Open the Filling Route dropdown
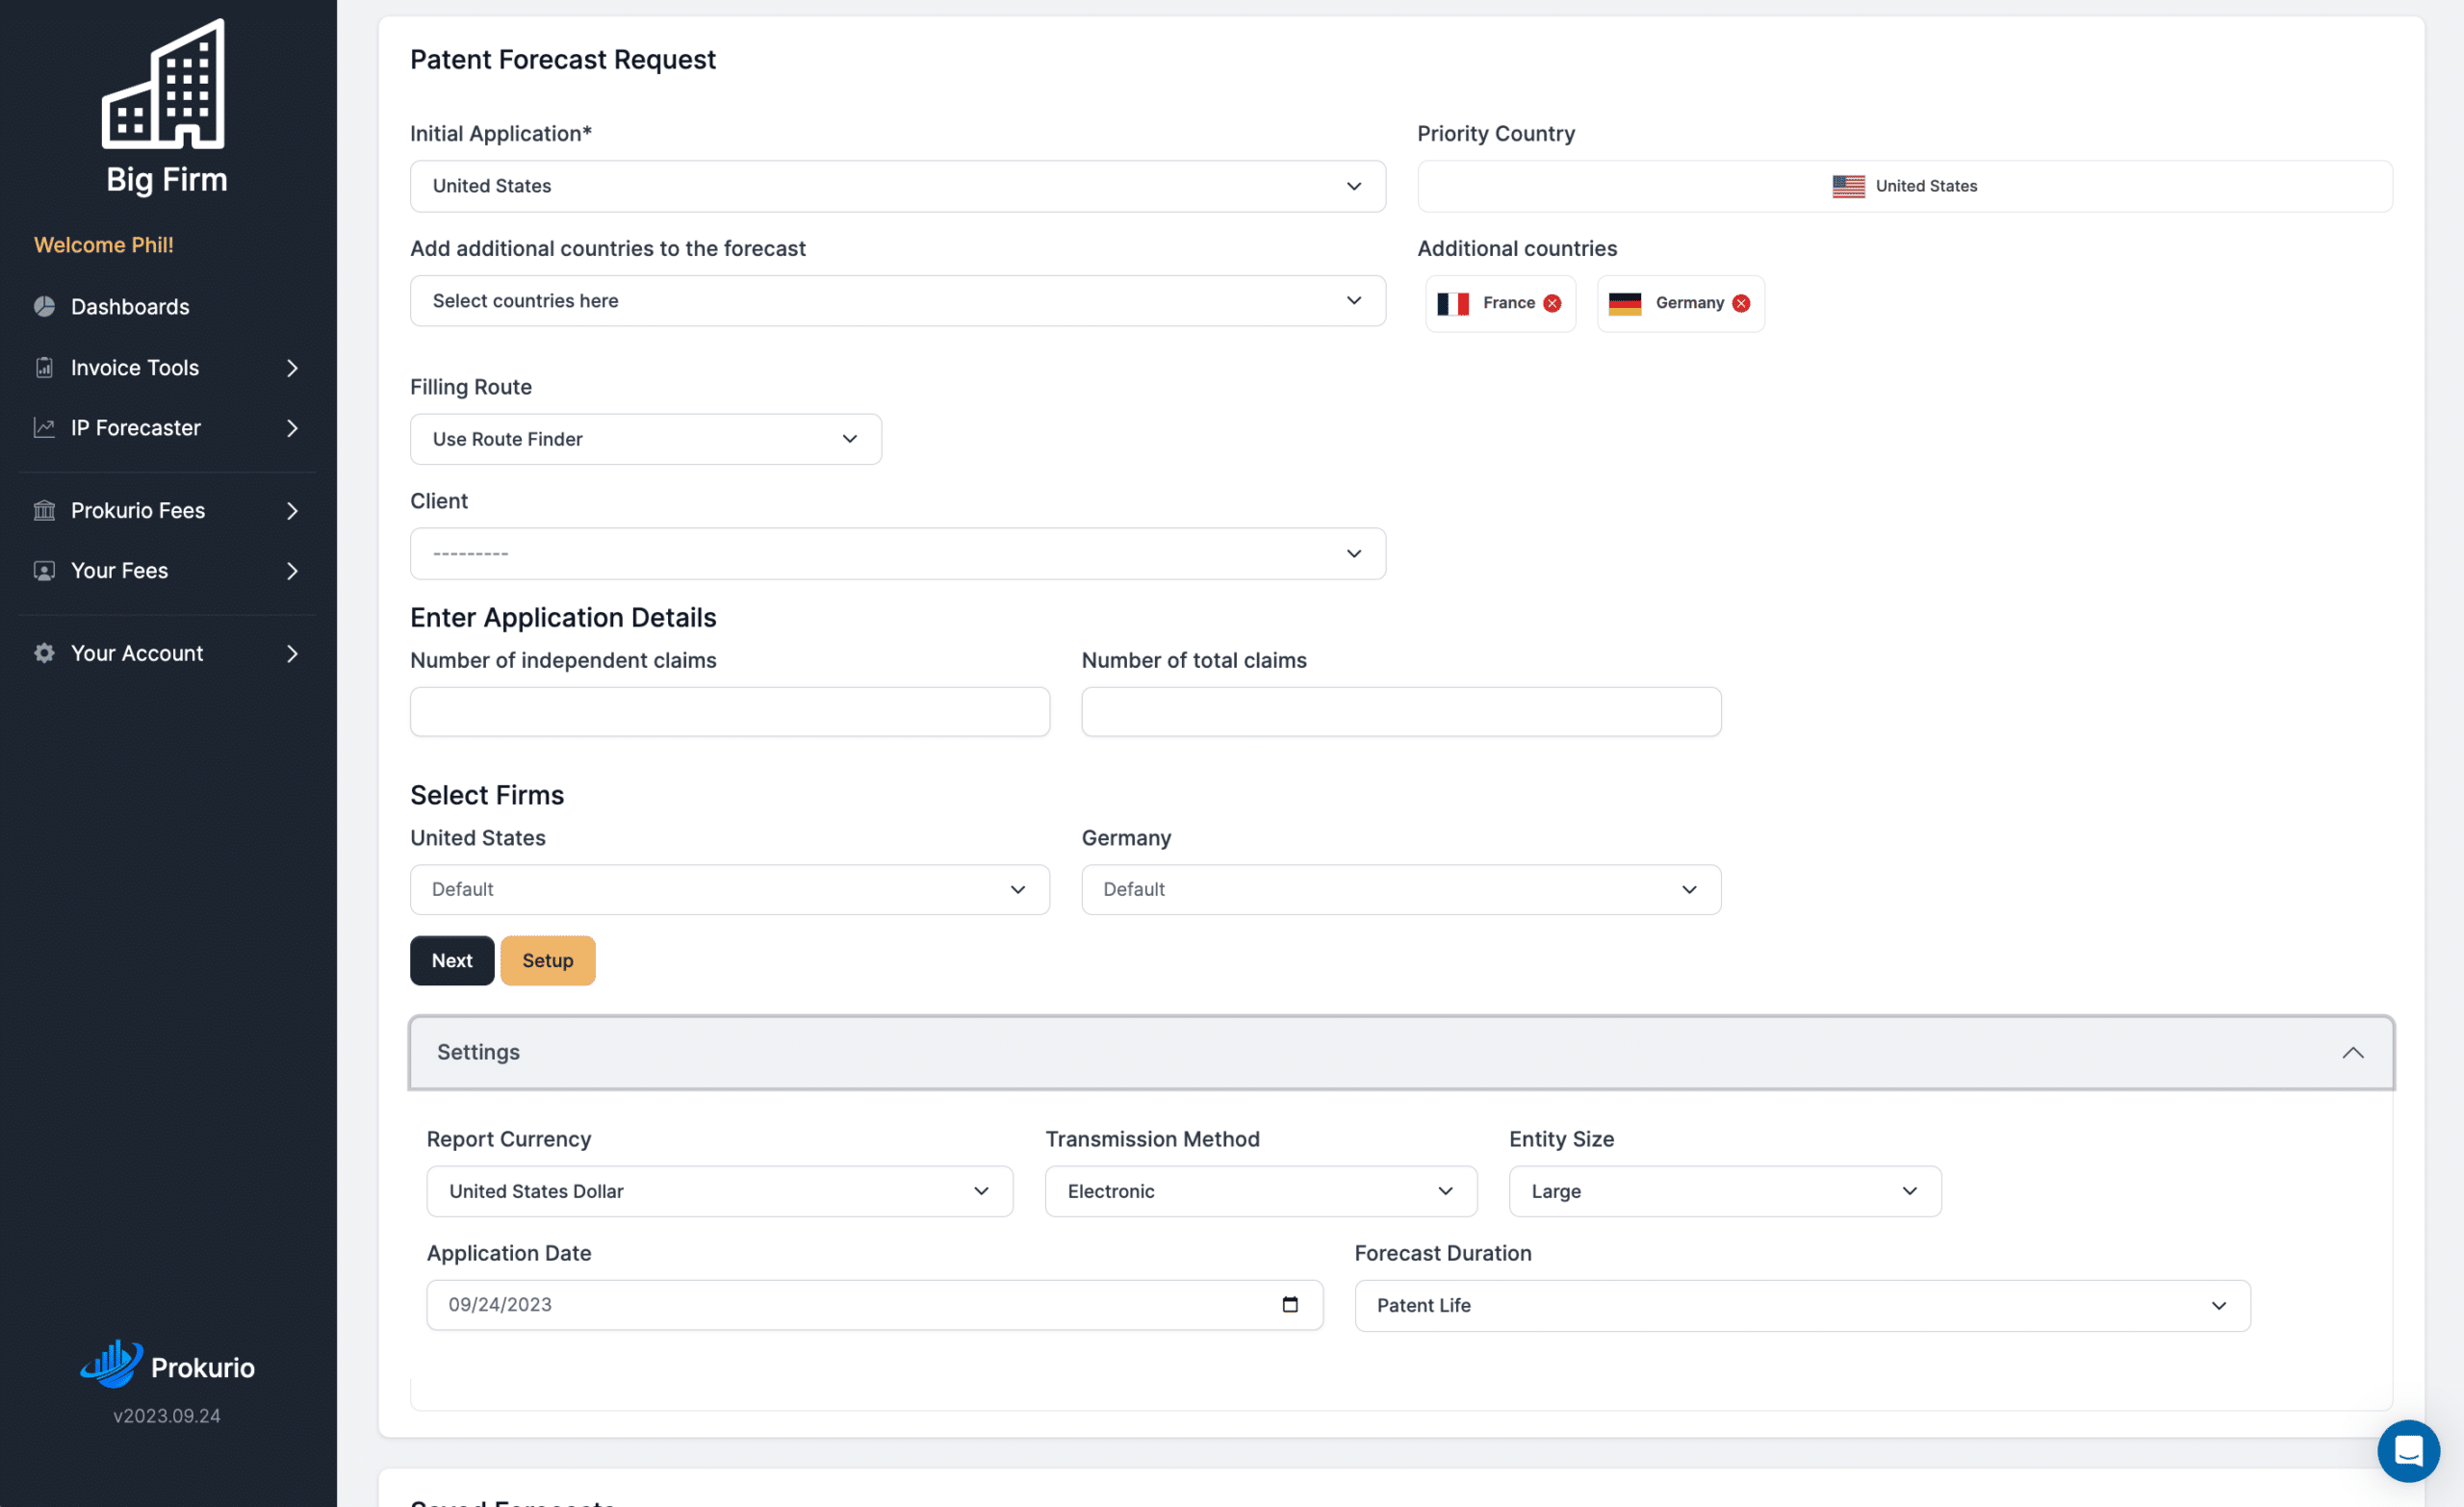Screen dimensions: 2464x1507 [x=645, y=439]
